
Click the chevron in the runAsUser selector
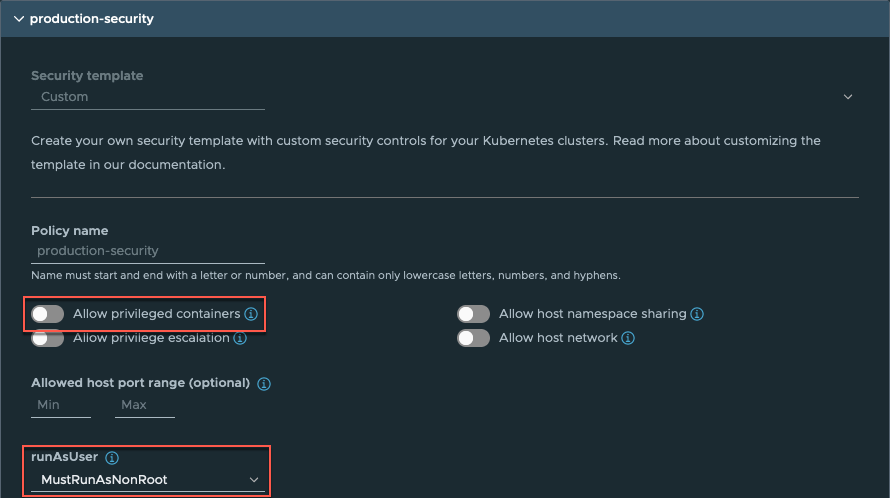[x=254, y=480]
